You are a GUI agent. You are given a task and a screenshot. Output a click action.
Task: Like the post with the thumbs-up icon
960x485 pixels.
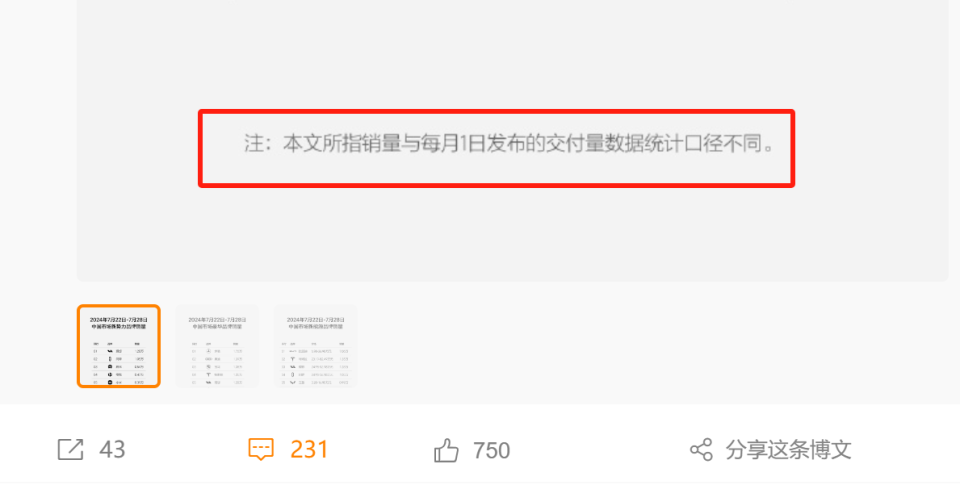pyautogui.click(x=446, y=450)
